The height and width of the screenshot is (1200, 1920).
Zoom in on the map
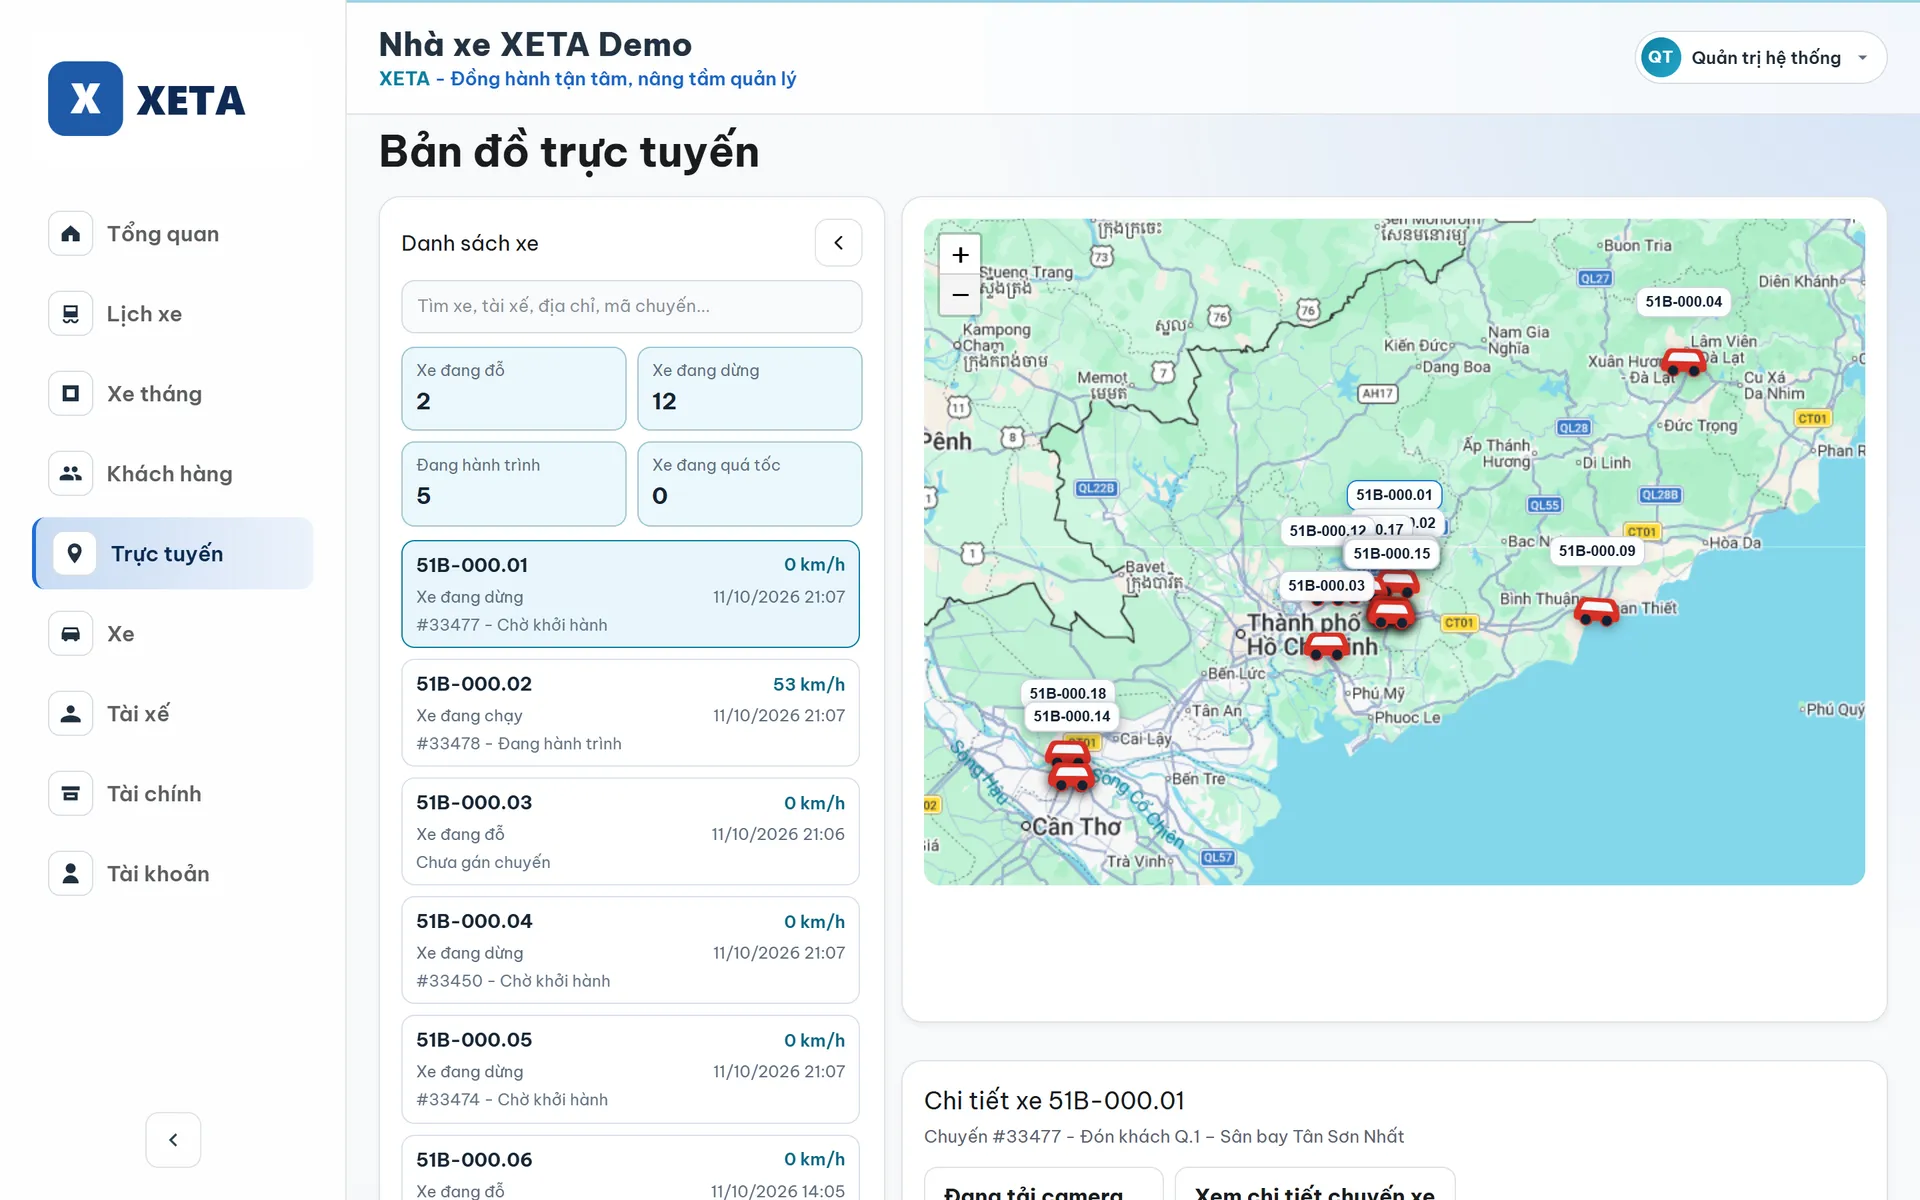pos(960,255)
